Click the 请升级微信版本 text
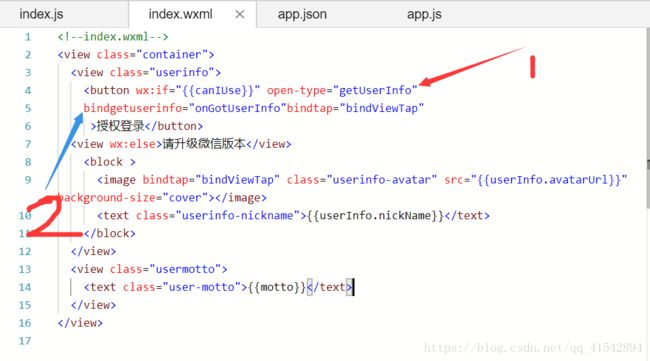 204,144
